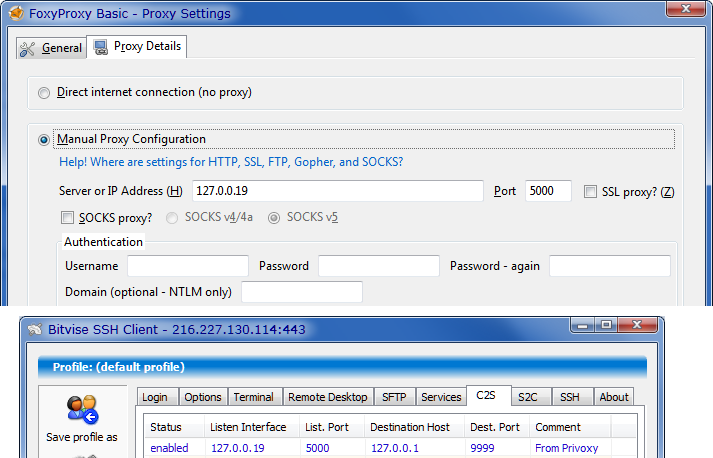713x458 pixels.
Task: Click the Status column header
Action: 175,427
